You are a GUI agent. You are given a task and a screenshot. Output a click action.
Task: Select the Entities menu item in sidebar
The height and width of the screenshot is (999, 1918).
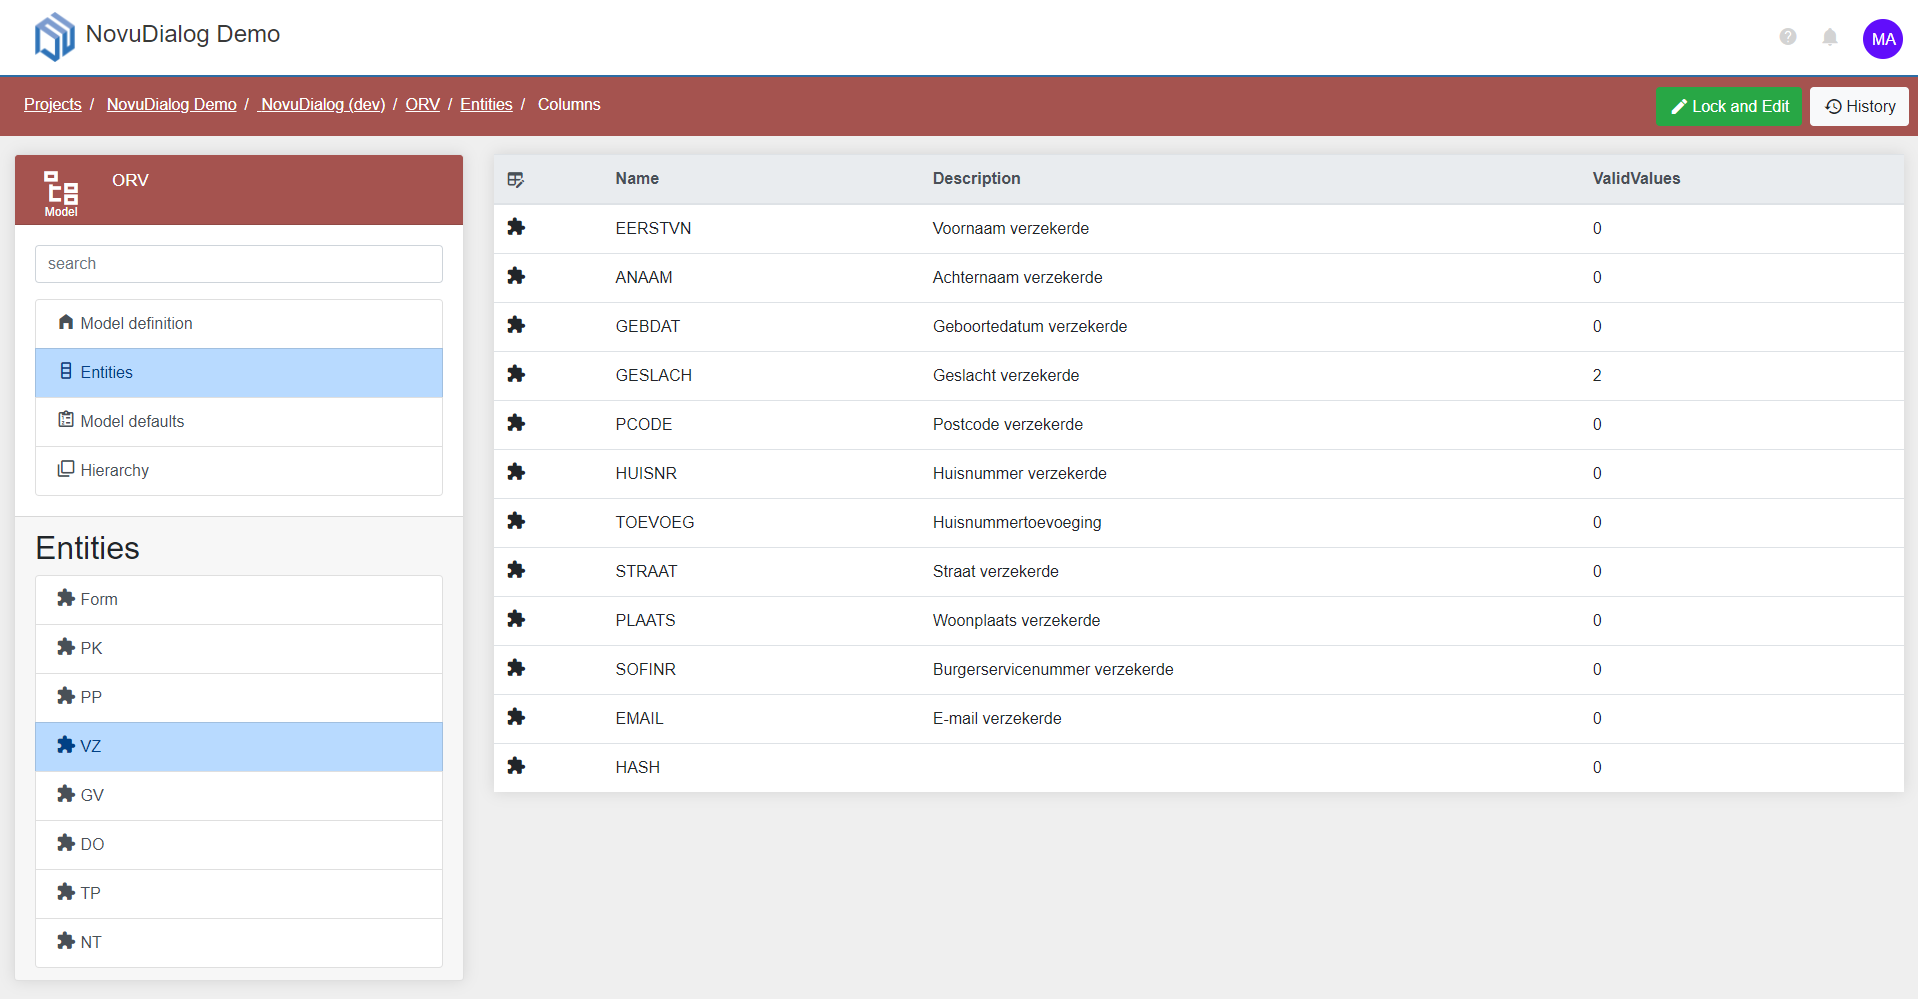pyautogui.click(x=239, y=373)
